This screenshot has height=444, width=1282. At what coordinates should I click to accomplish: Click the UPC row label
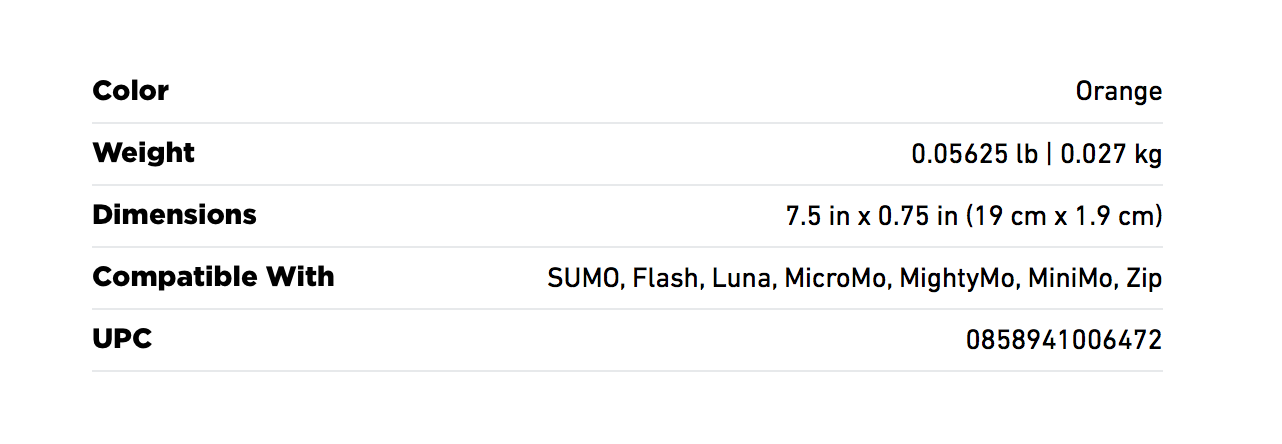(x=122, y=339)
